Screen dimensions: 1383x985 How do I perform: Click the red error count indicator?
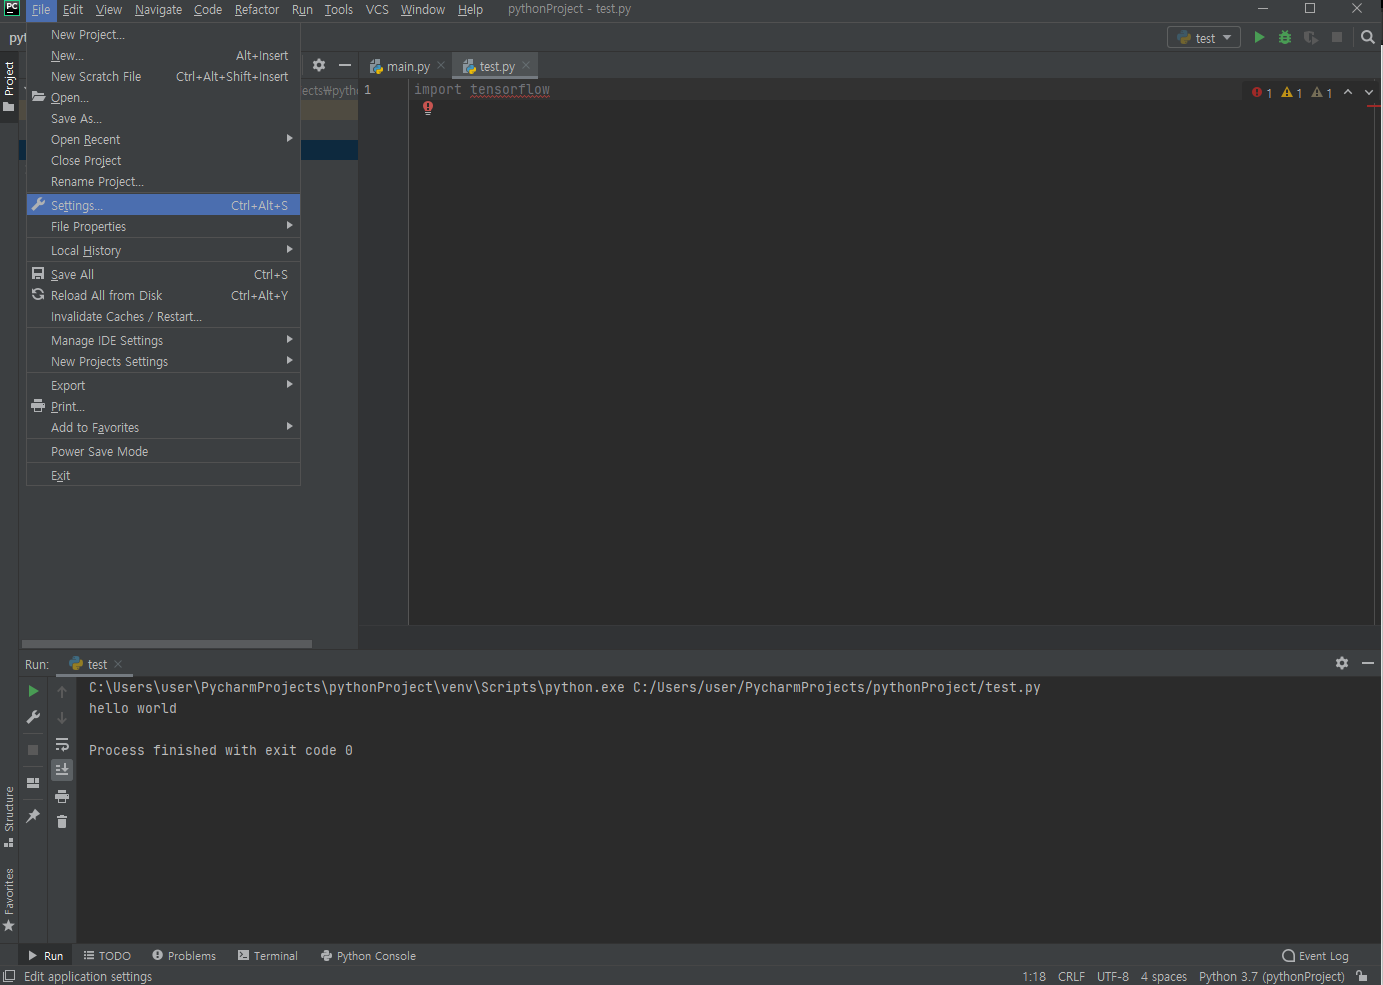tap(1262, 92)
